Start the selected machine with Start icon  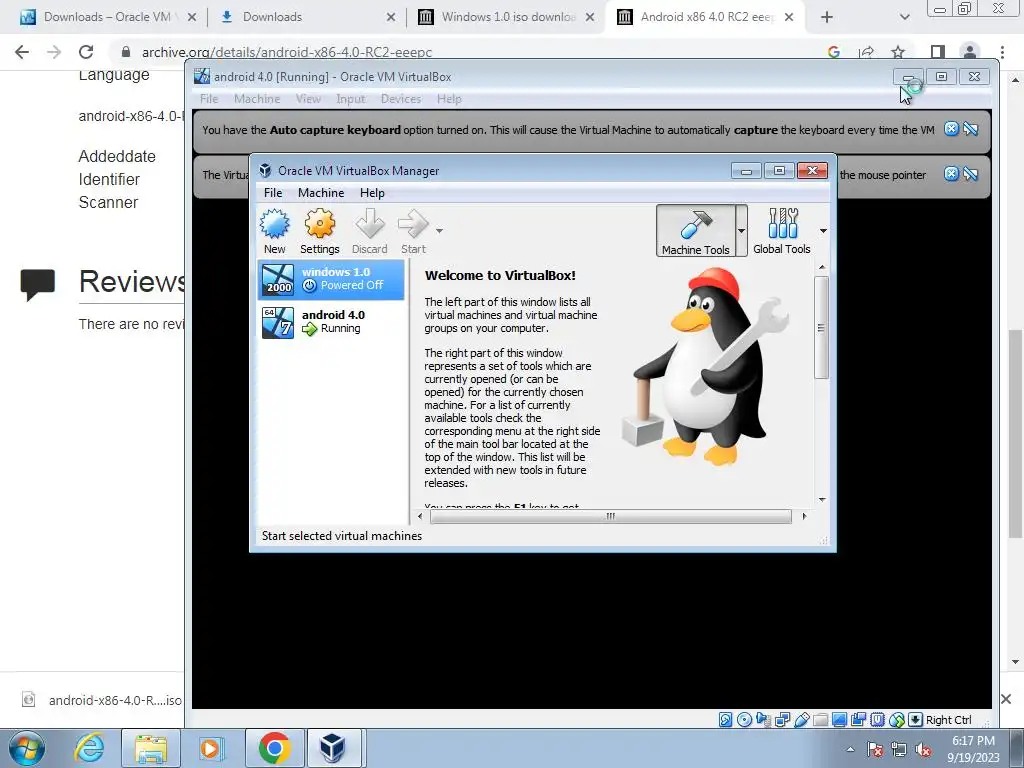pos(413,231)
